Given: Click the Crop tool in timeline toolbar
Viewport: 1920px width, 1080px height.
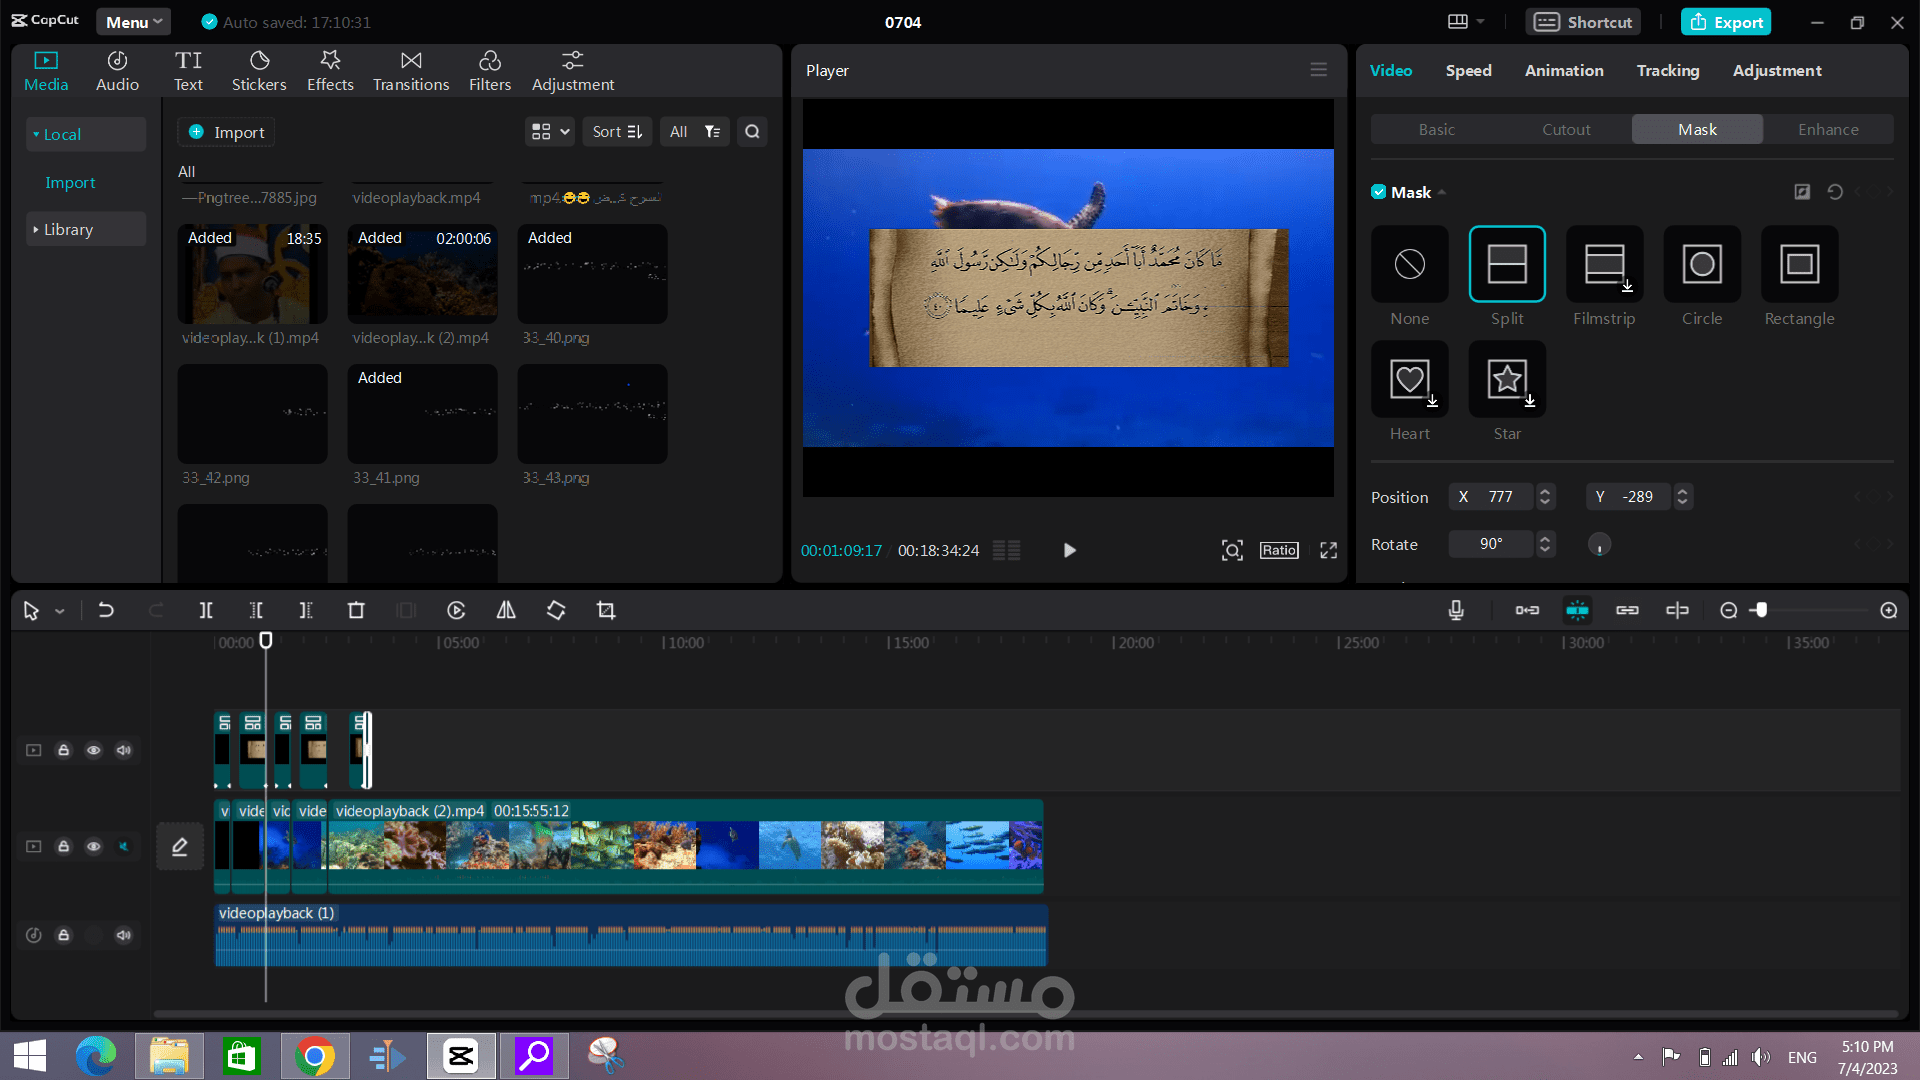Looking at the screenshot, I should (606, 610).
